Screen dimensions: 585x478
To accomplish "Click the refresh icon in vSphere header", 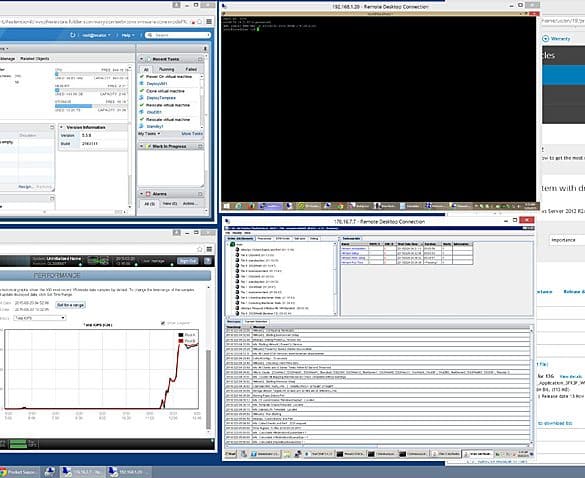I will (x=73, y=35).
